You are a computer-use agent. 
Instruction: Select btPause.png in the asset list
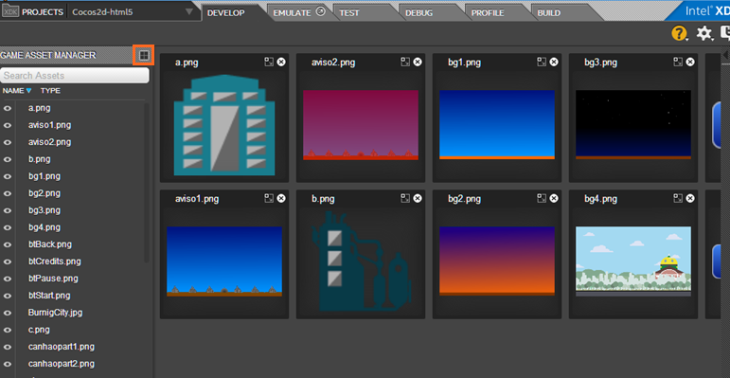(x=53, y=278)
